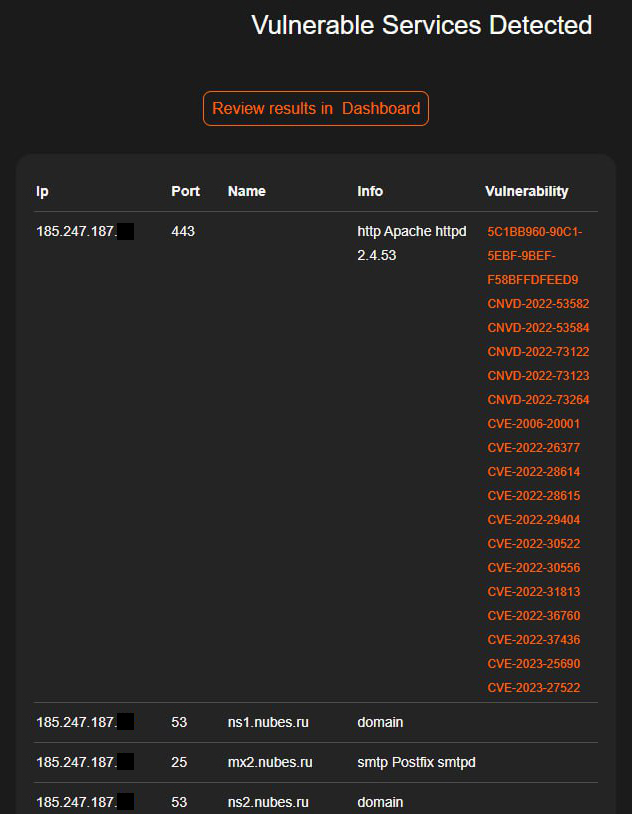
Task: Open the CVE-2022-28614 vulnerability link
Action: pyautogui.click(x=534, y=472)
